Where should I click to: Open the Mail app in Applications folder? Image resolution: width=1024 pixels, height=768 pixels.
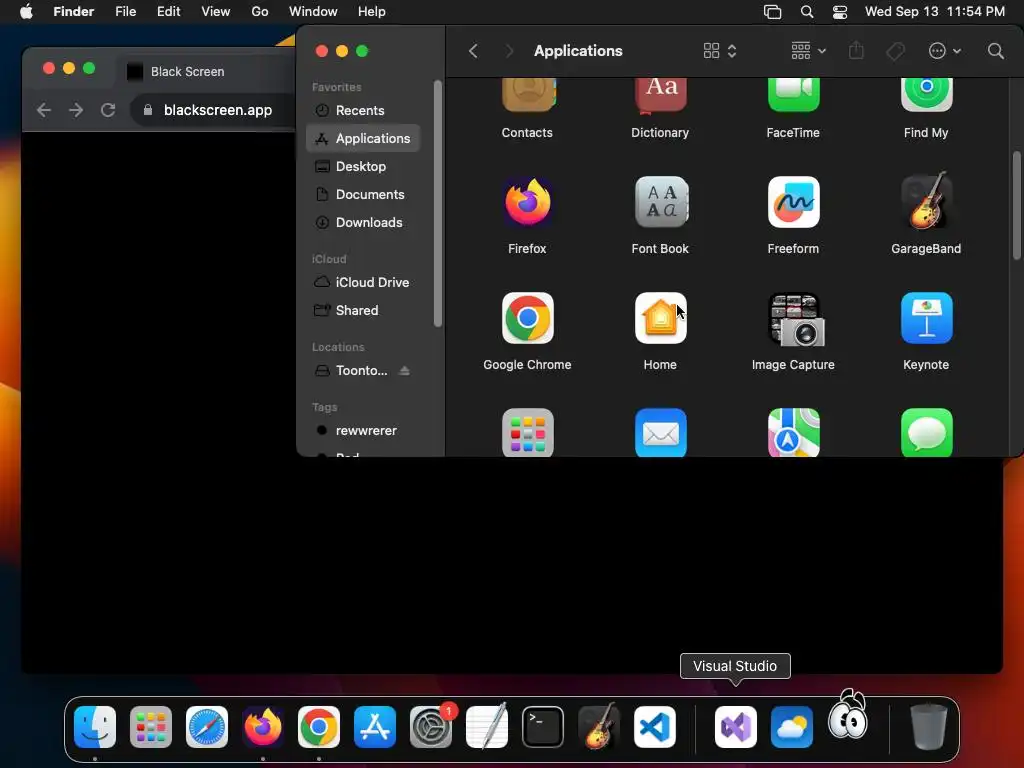(x=660, y=432)
